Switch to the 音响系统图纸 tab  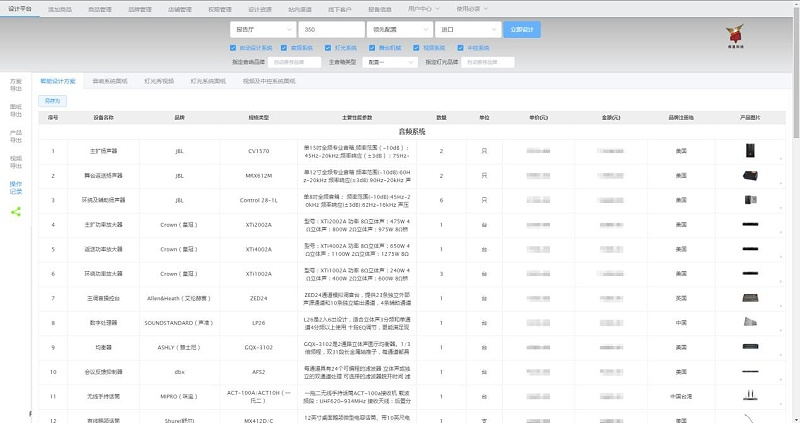pyautogui.click(x=110, y=81)
